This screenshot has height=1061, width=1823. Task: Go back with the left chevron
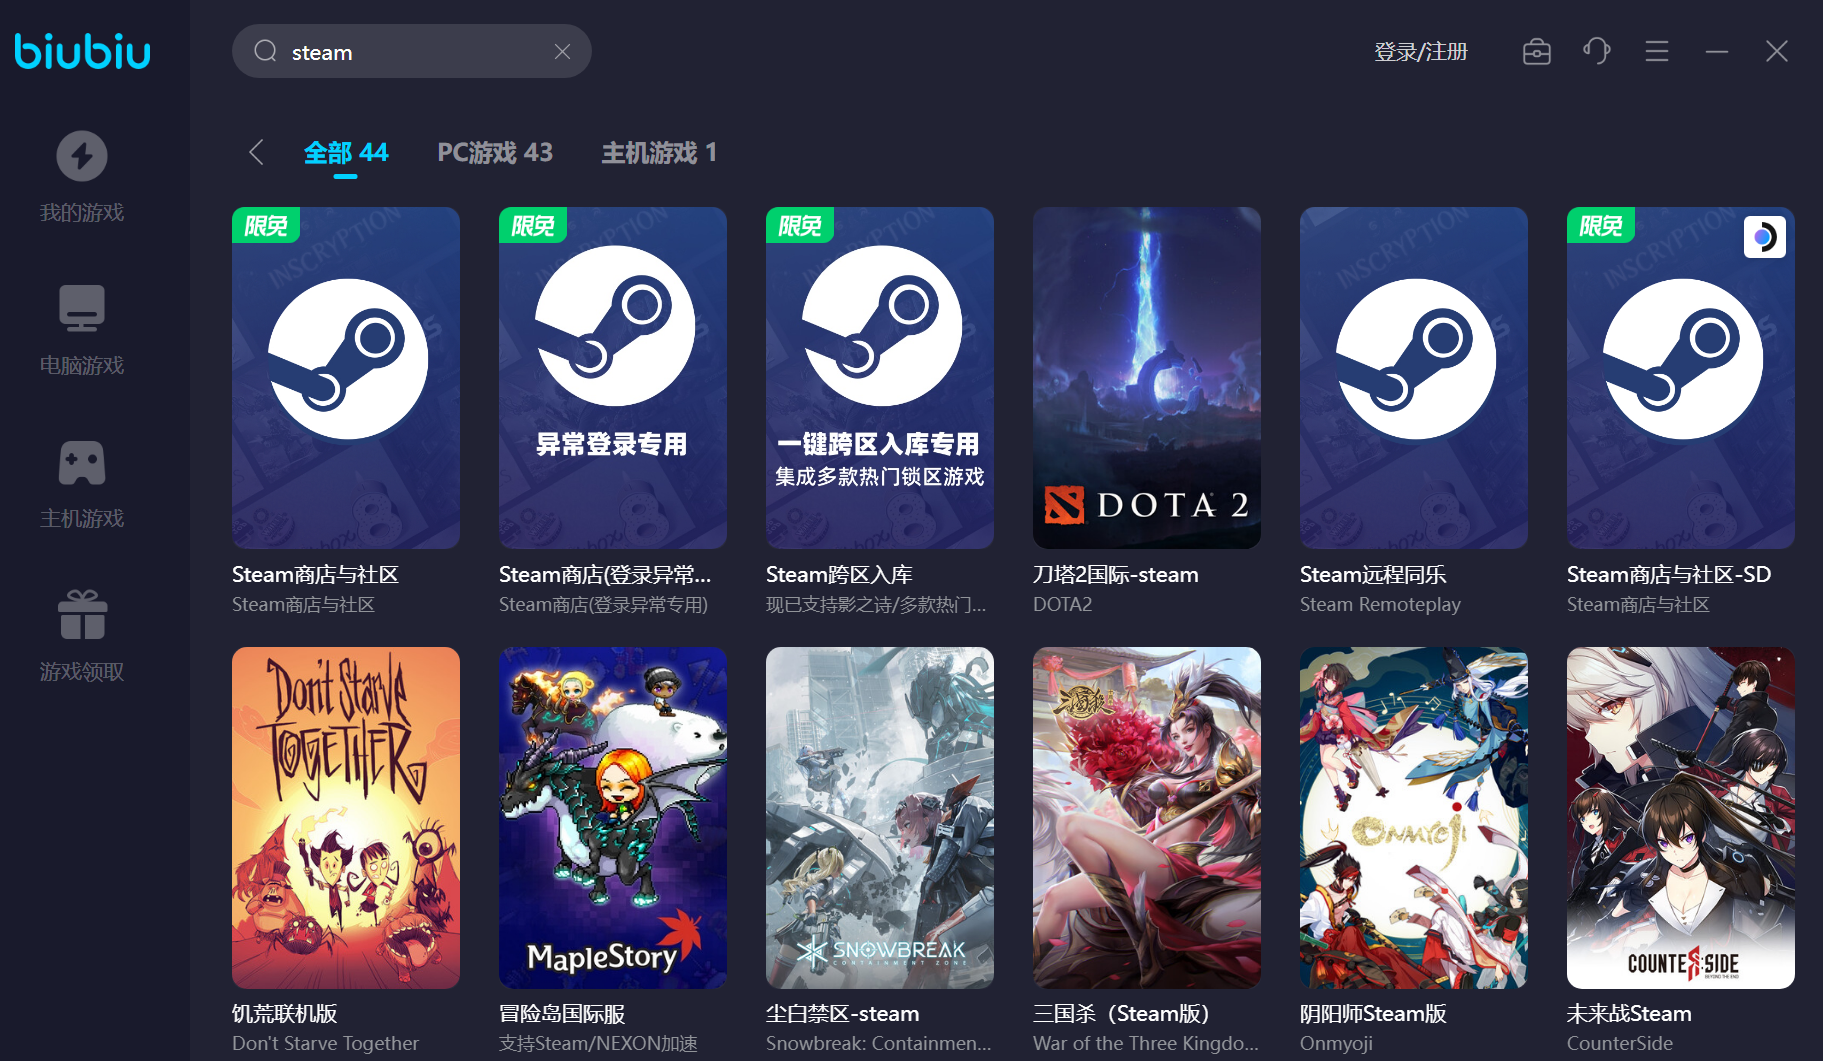256,152
